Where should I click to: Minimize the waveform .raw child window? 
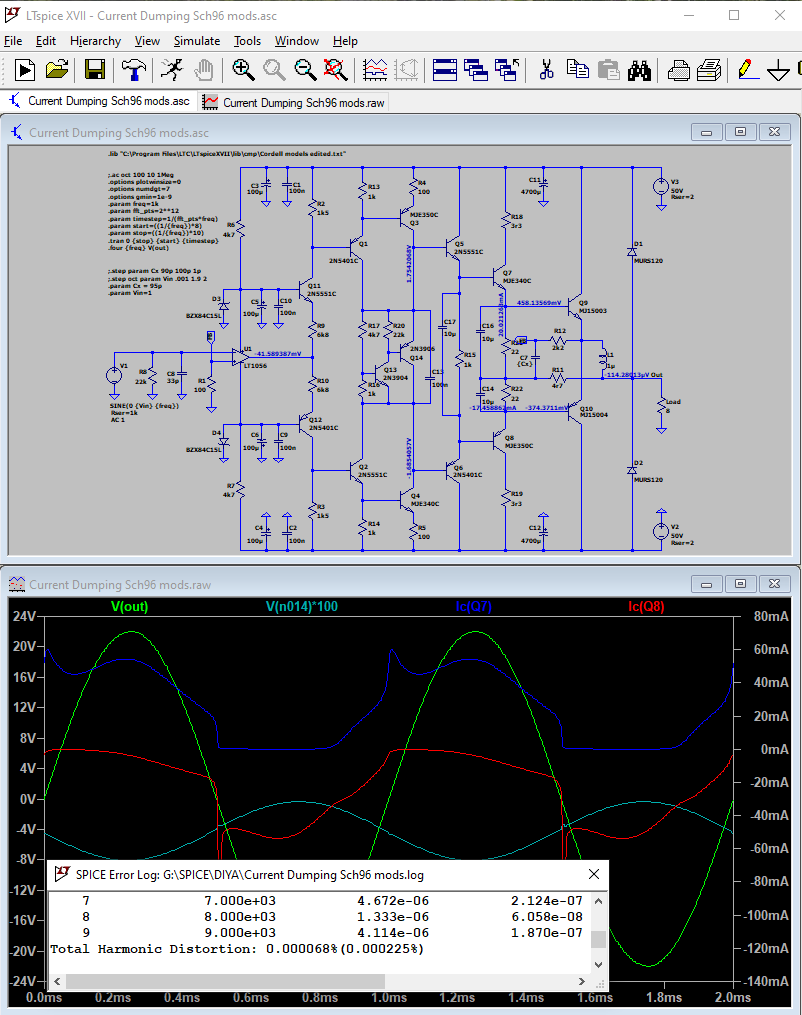[x=707, y=584]
